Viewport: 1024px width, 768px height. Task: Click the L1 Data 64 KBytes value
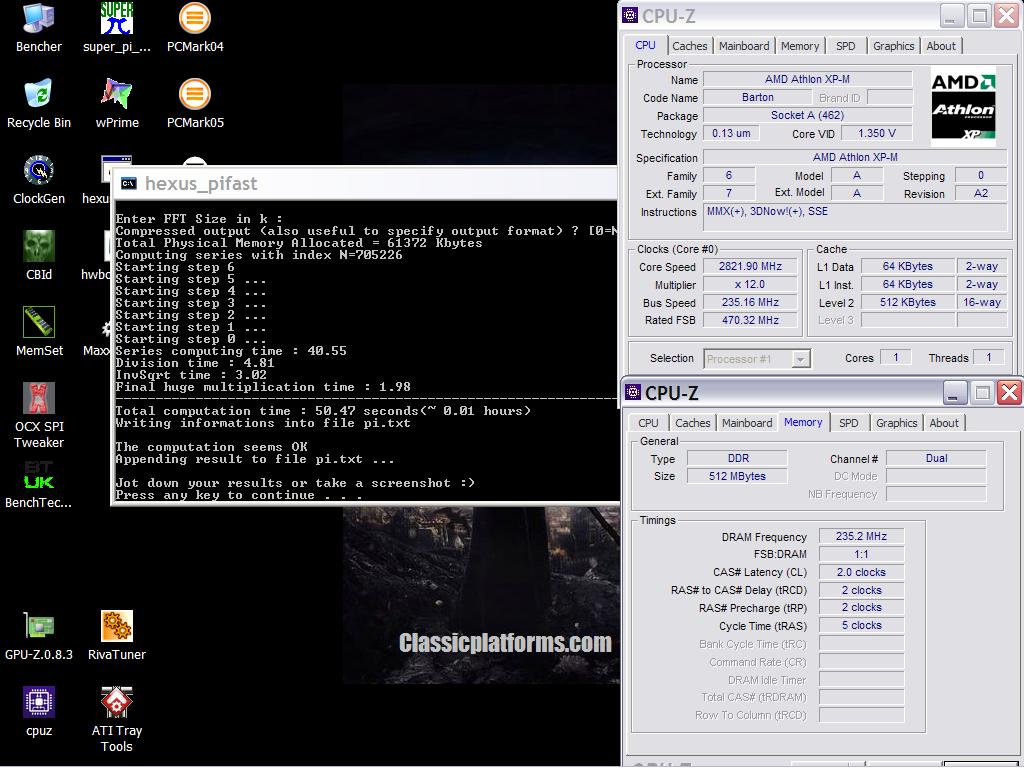(907, 266)
